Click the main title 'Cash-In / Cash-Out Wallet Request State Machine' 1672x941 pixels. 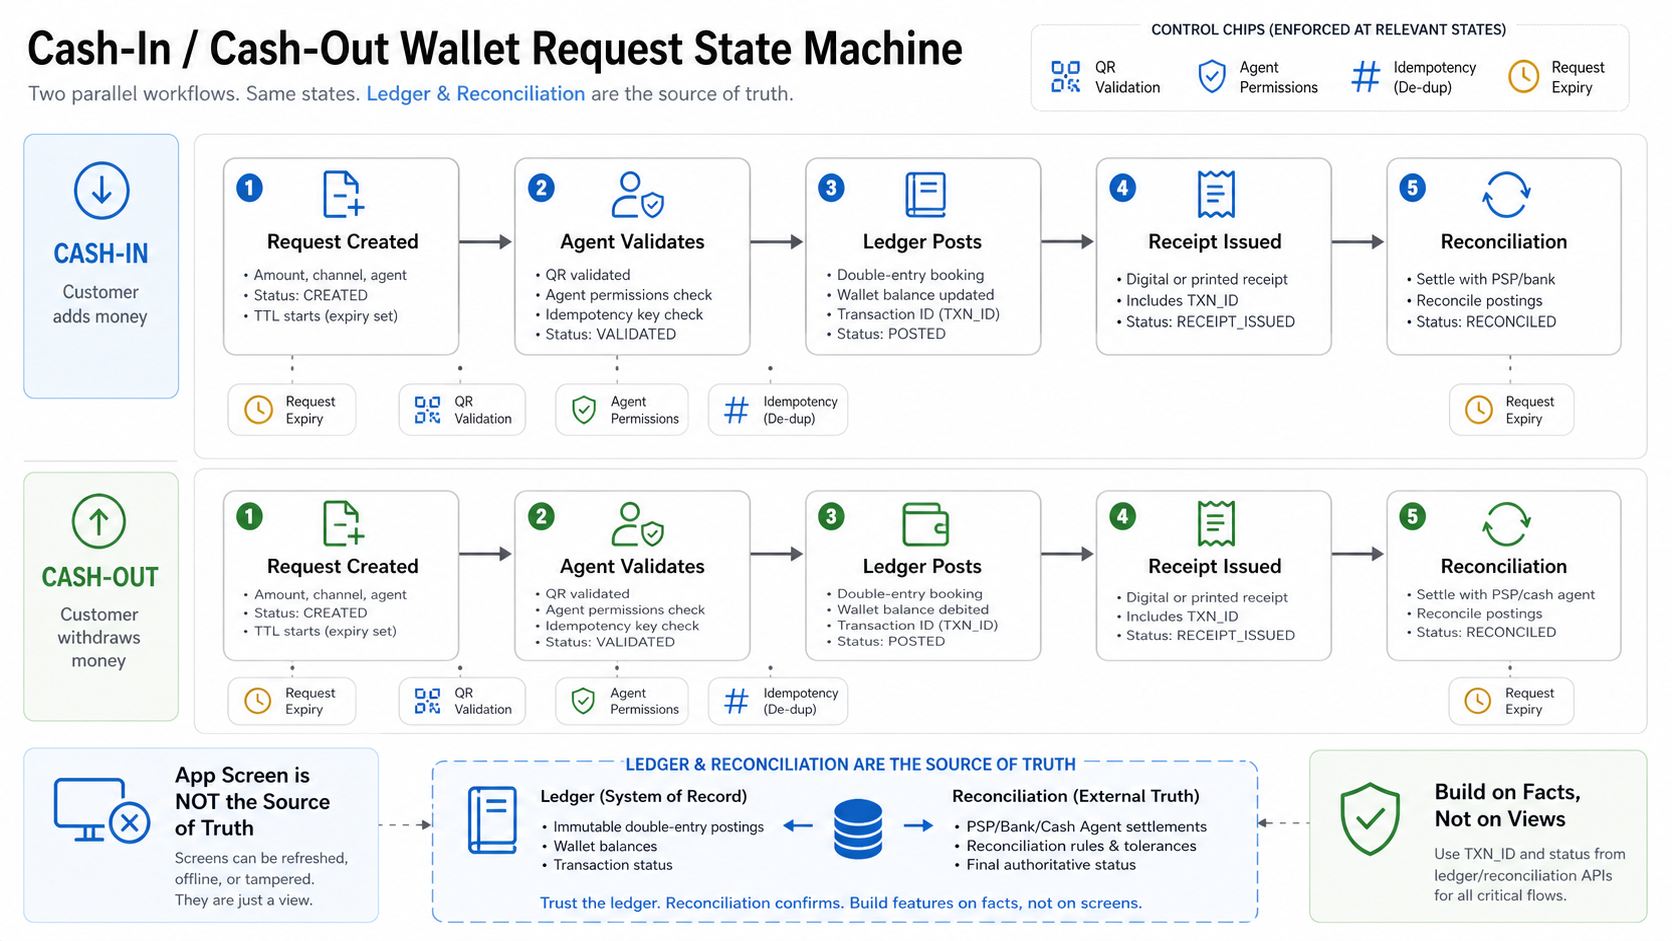point(495,49)
